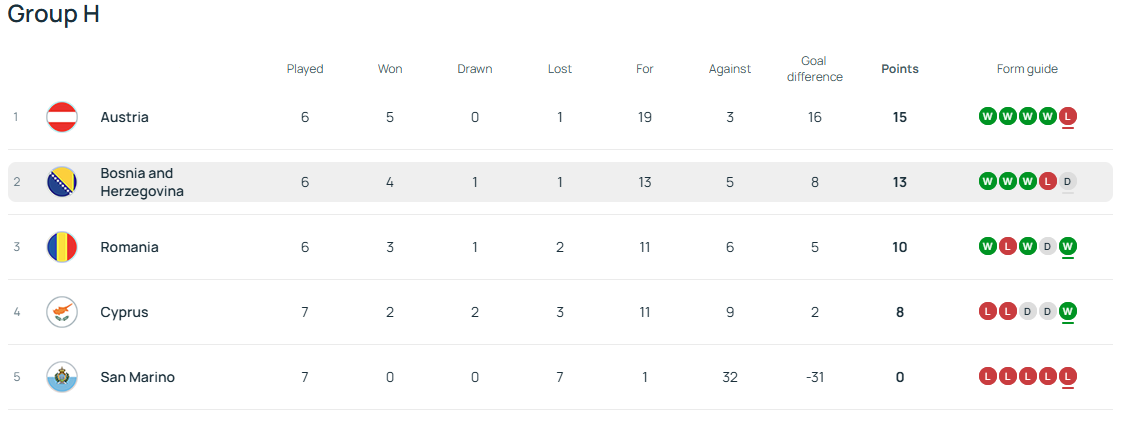Image resolution: width=1131 pixels, height=432 pixels.
Task: Select the Points column header
Action: pyautogui.click(x=899, y=69)
